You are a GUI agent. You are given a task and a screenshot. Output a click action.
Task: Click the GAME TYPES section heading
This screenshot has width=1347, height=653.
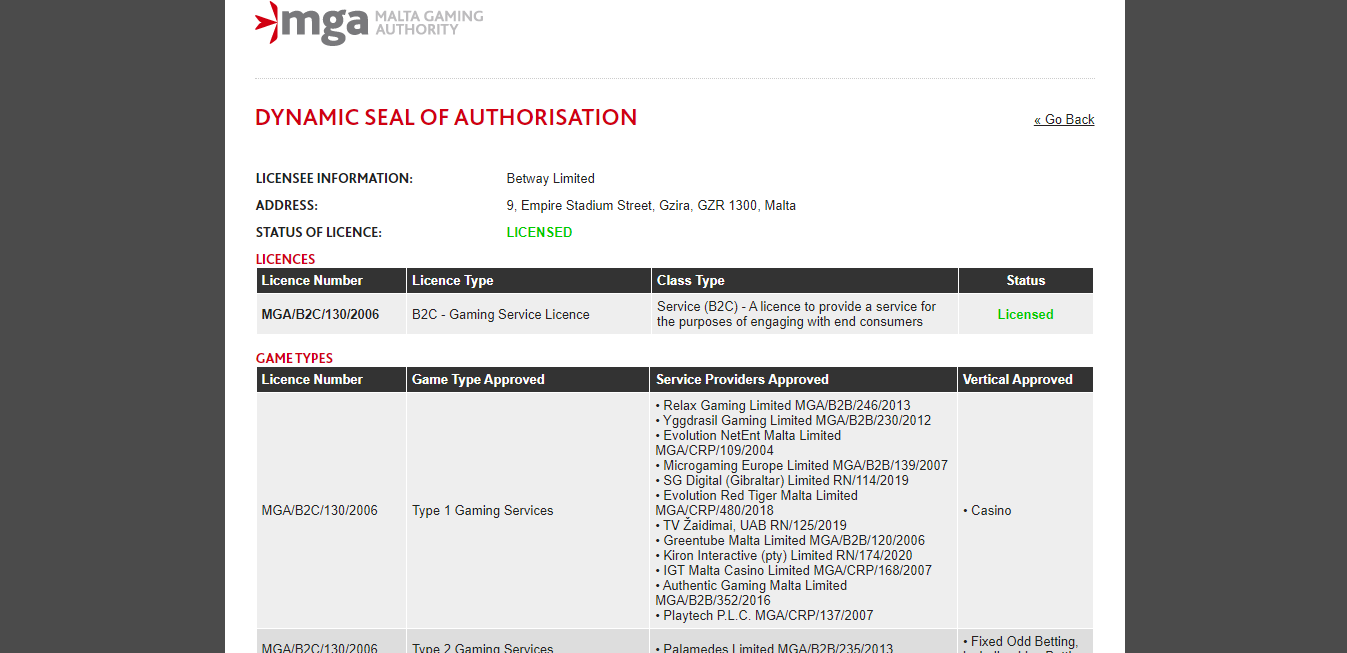(x=294, y=358)
